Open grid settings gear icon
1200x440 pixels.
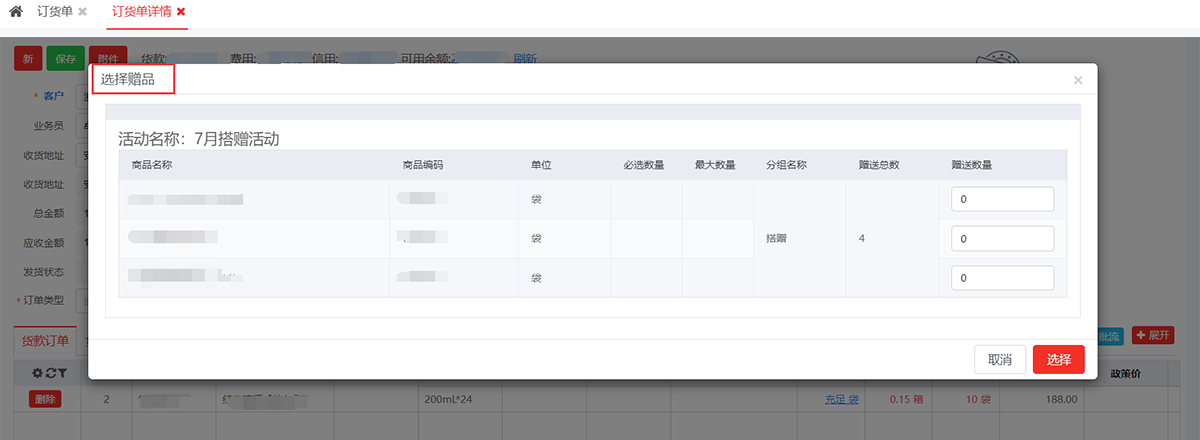pyautogui.click(x=38, y=373)
